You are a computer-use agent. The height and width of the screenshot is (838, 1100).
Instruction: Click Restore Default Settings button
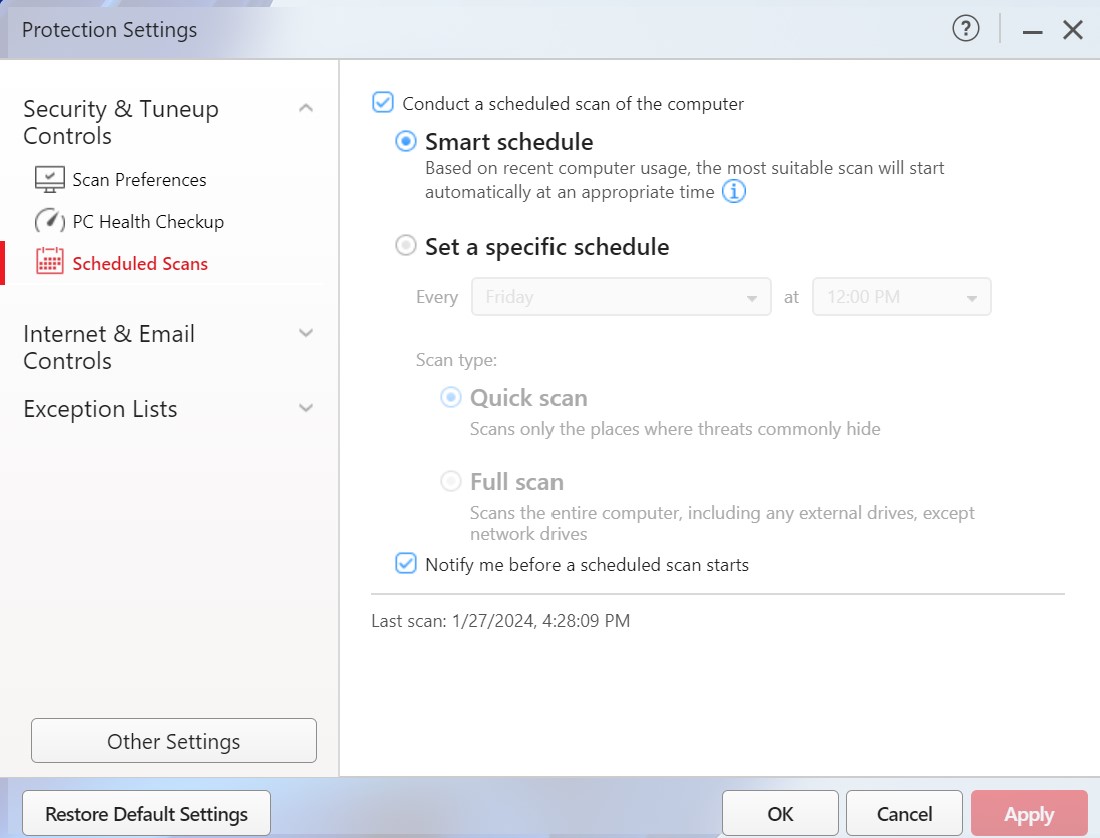pos(146,813)
